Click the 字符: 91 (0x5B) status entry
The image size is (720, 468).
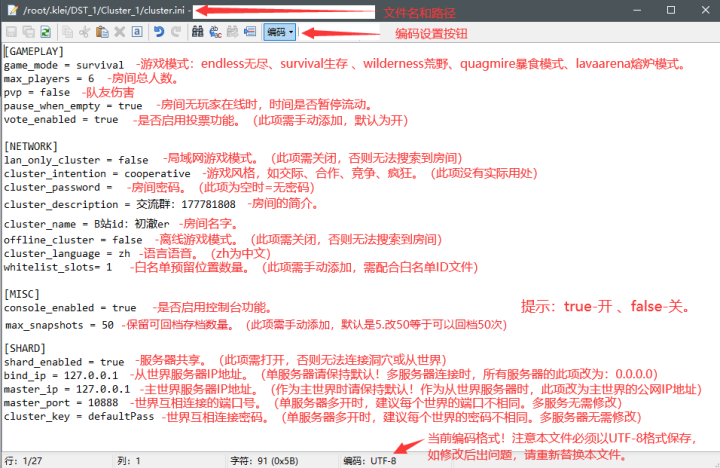tap(264, 461)
